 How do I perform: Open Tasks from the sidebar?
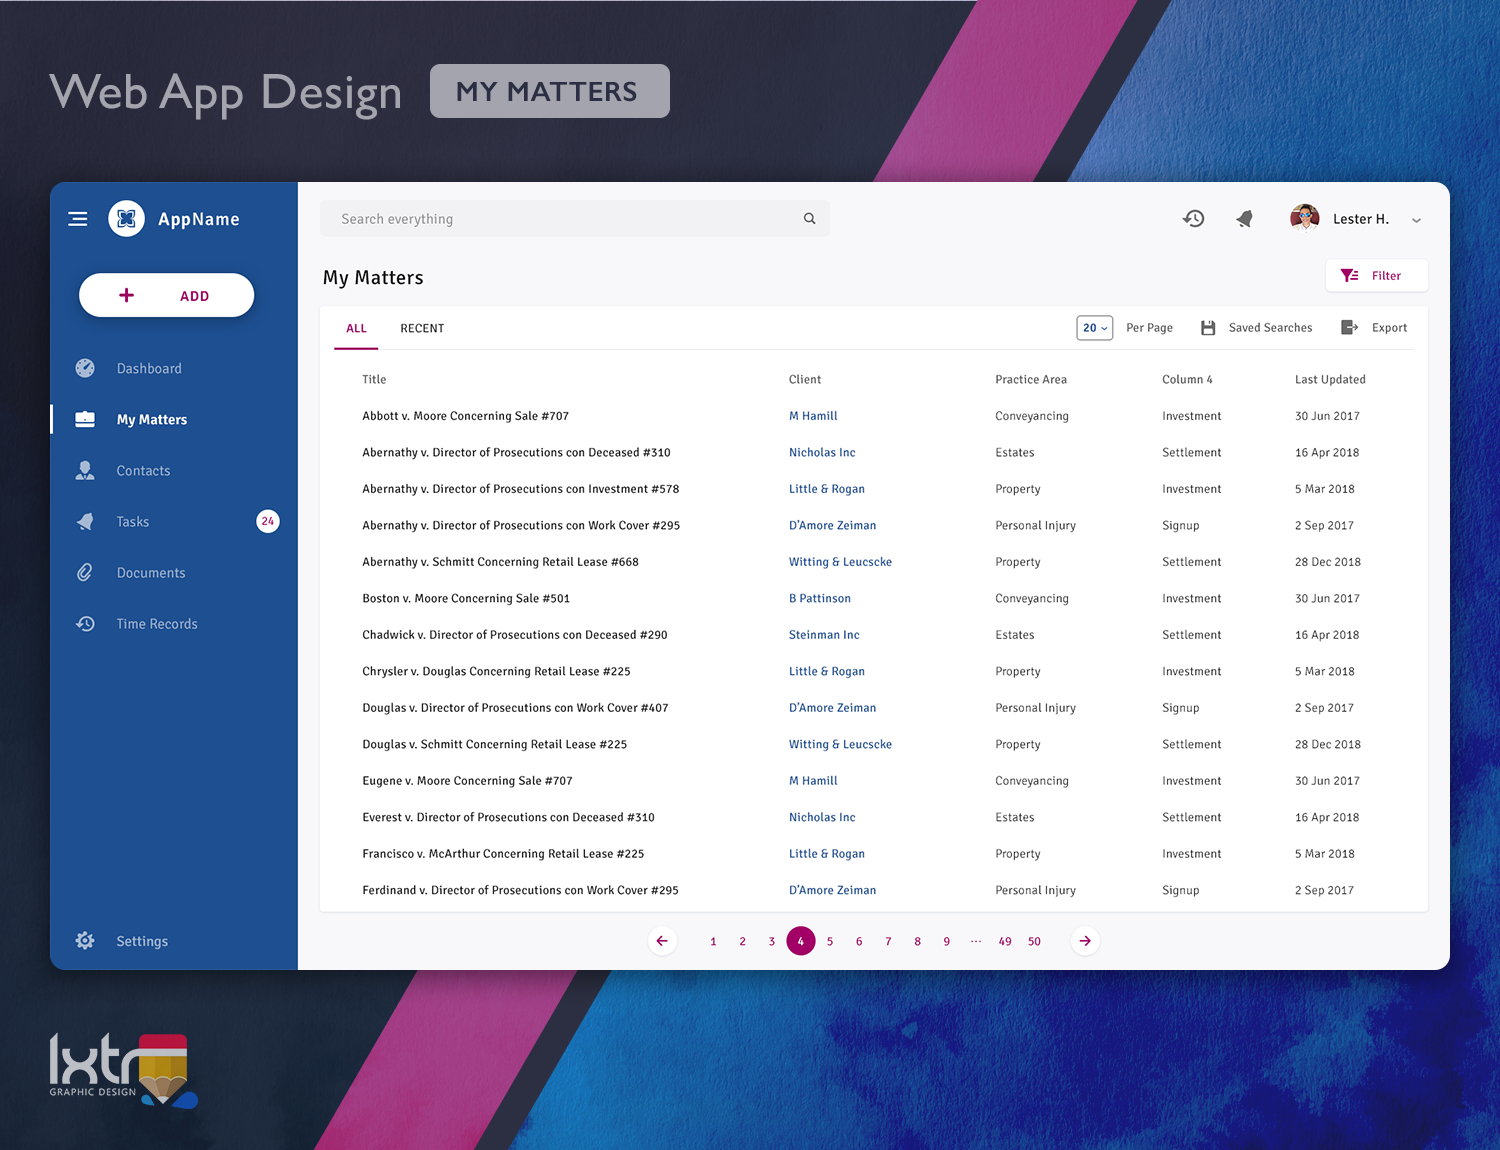pos(133,522)
